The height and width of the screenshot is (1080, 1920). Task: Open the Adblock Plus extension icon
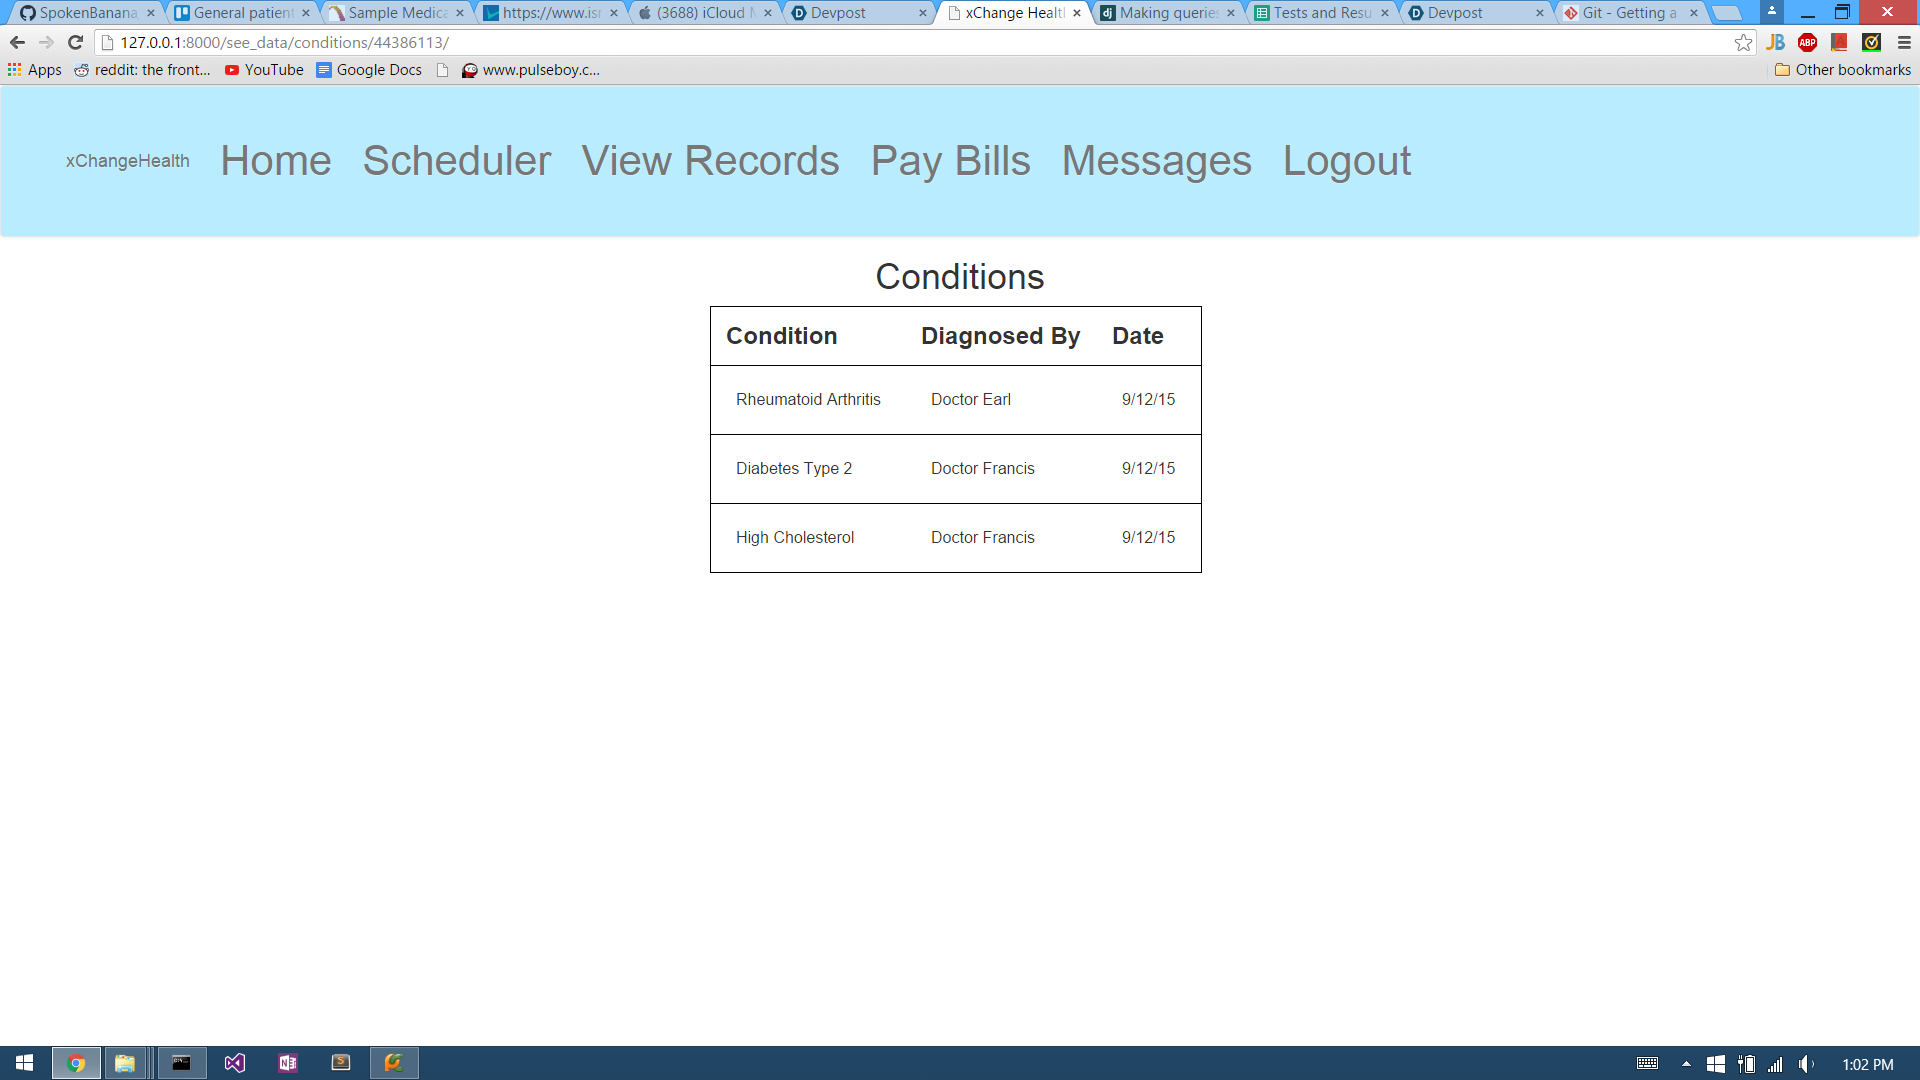pos(1807,42)
